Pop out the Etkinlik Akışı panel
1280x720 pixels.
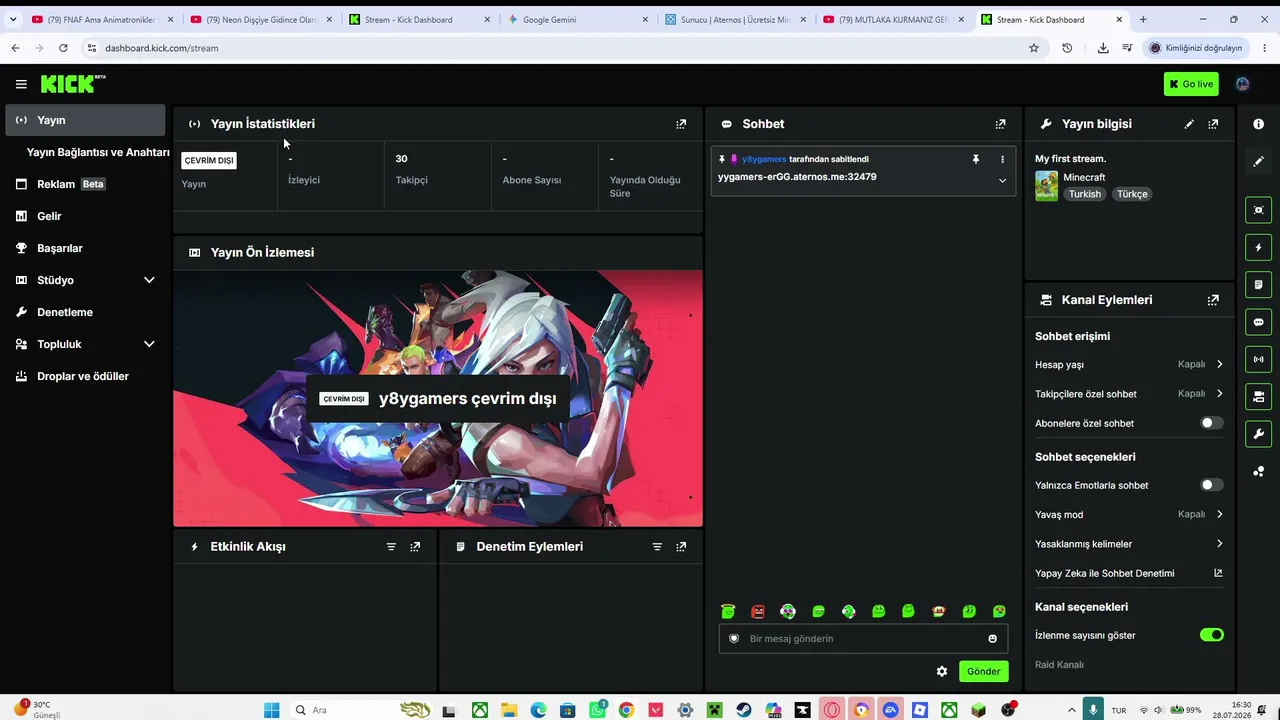coord(415,547)
